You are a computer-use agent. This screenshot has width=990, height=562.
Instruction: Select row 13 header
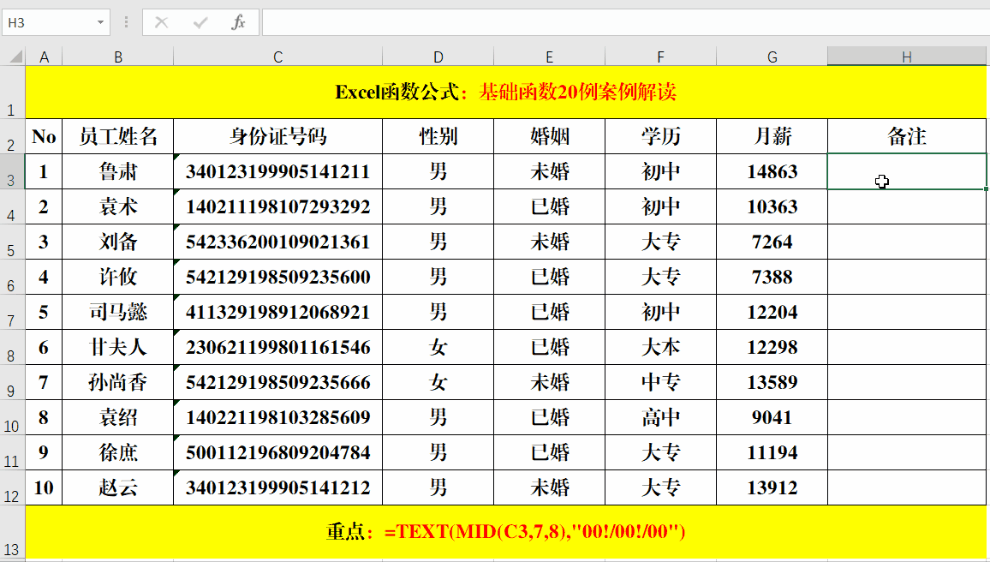[12, 532]
